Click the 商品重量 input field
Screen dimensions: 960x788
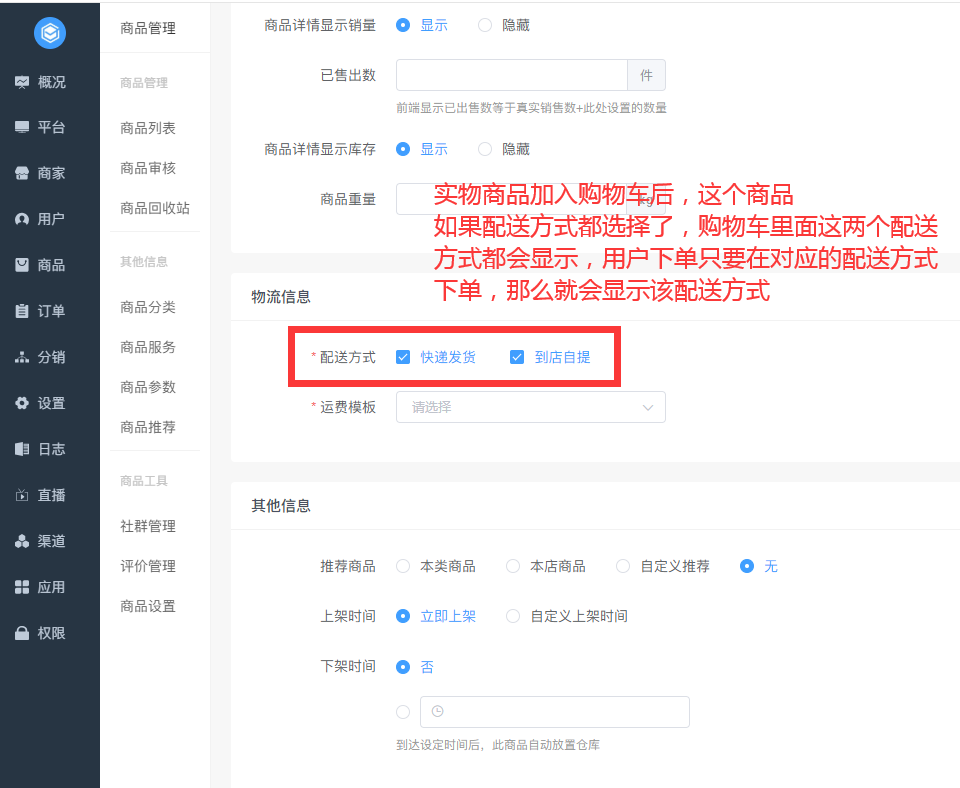512,199
